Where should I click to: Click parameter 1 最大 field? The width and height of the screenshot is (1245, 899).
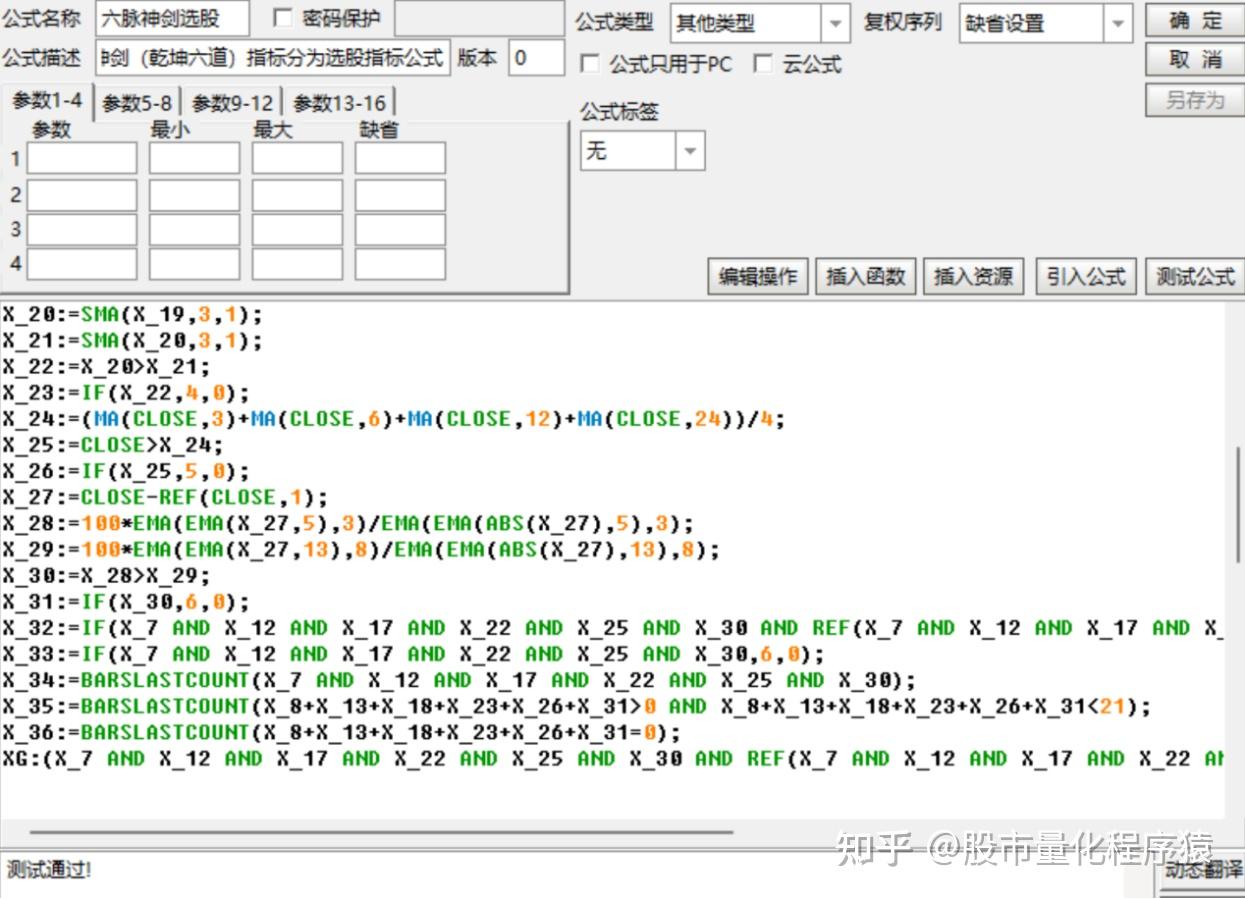297,158
